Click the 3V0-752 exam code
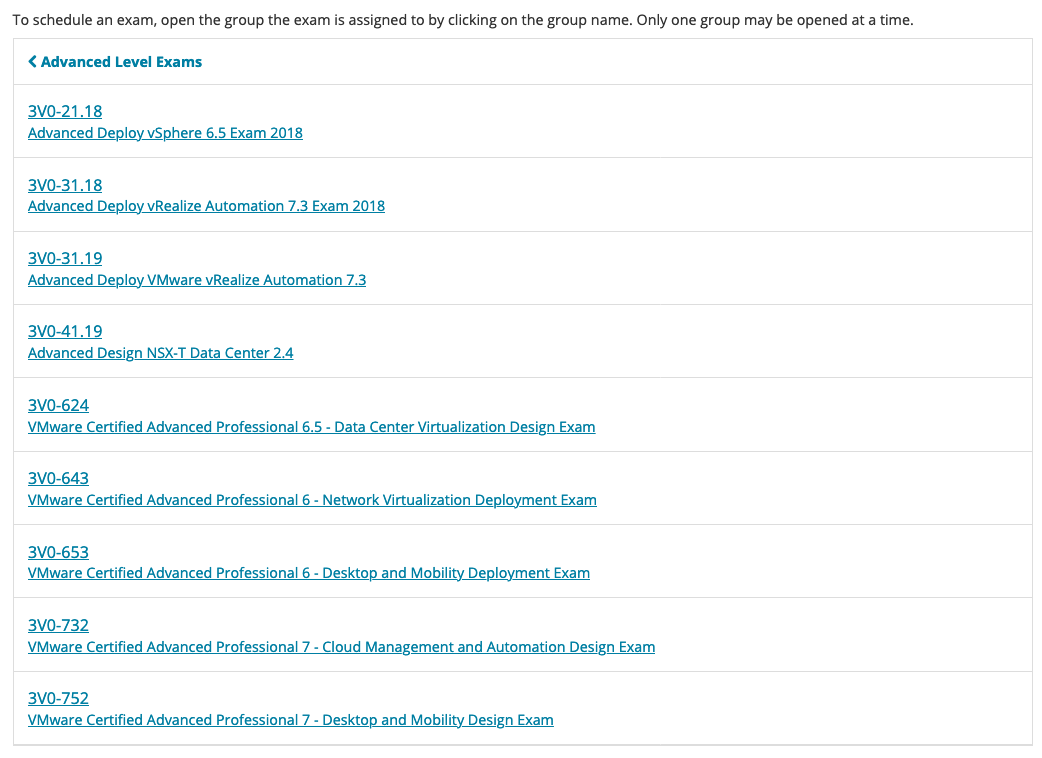The height and width of the screenshot is (758, 1042). coord(58,698)
